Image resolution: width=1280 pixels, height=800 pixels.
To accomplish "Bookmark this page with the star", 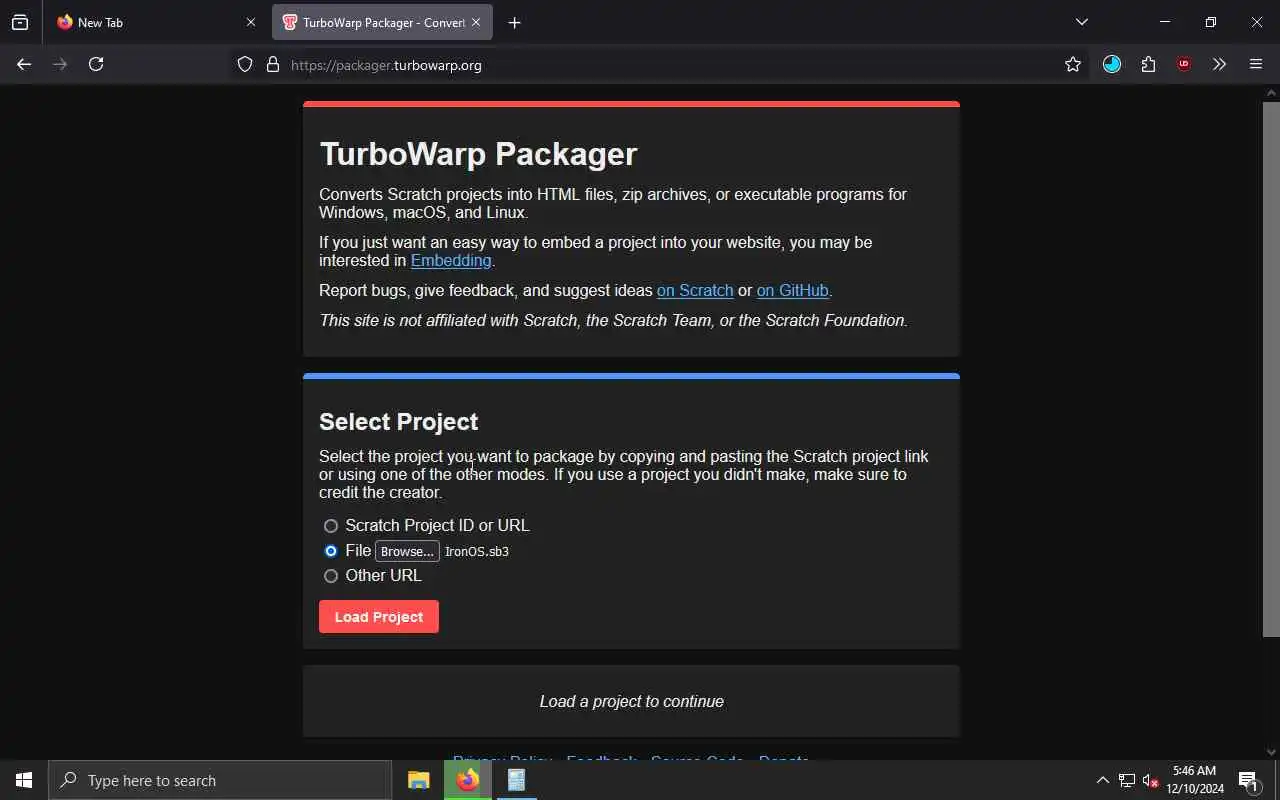I will click(x=1073, y=64).
